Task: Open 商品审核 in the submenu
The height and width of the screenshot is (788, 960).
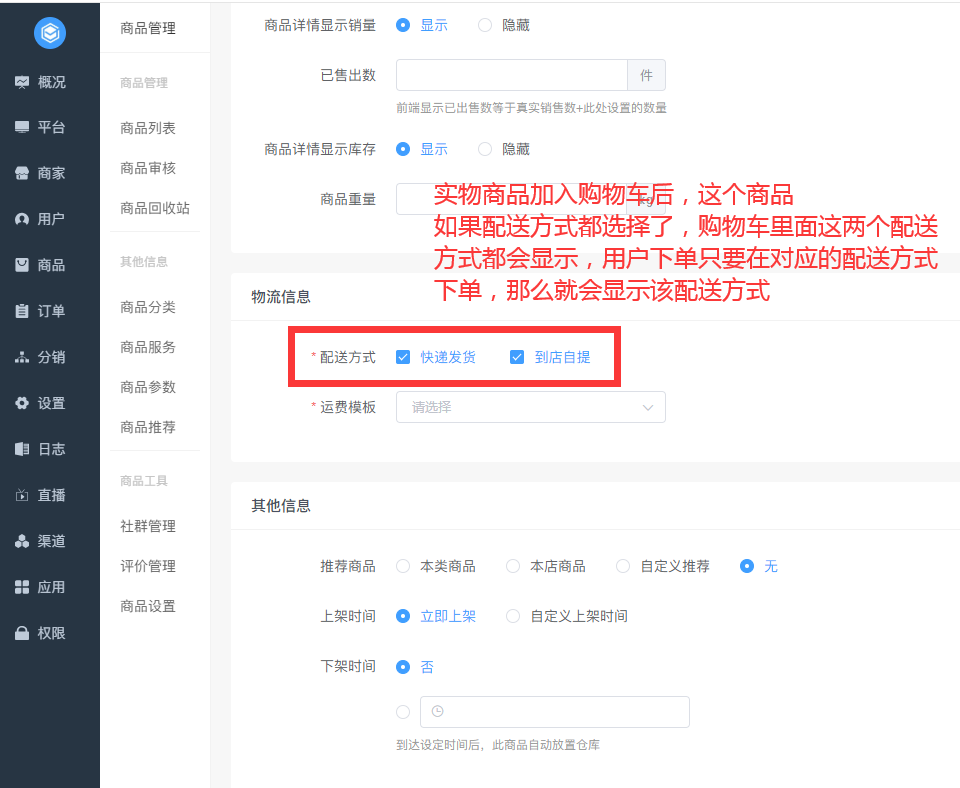Action: (148, 168)
